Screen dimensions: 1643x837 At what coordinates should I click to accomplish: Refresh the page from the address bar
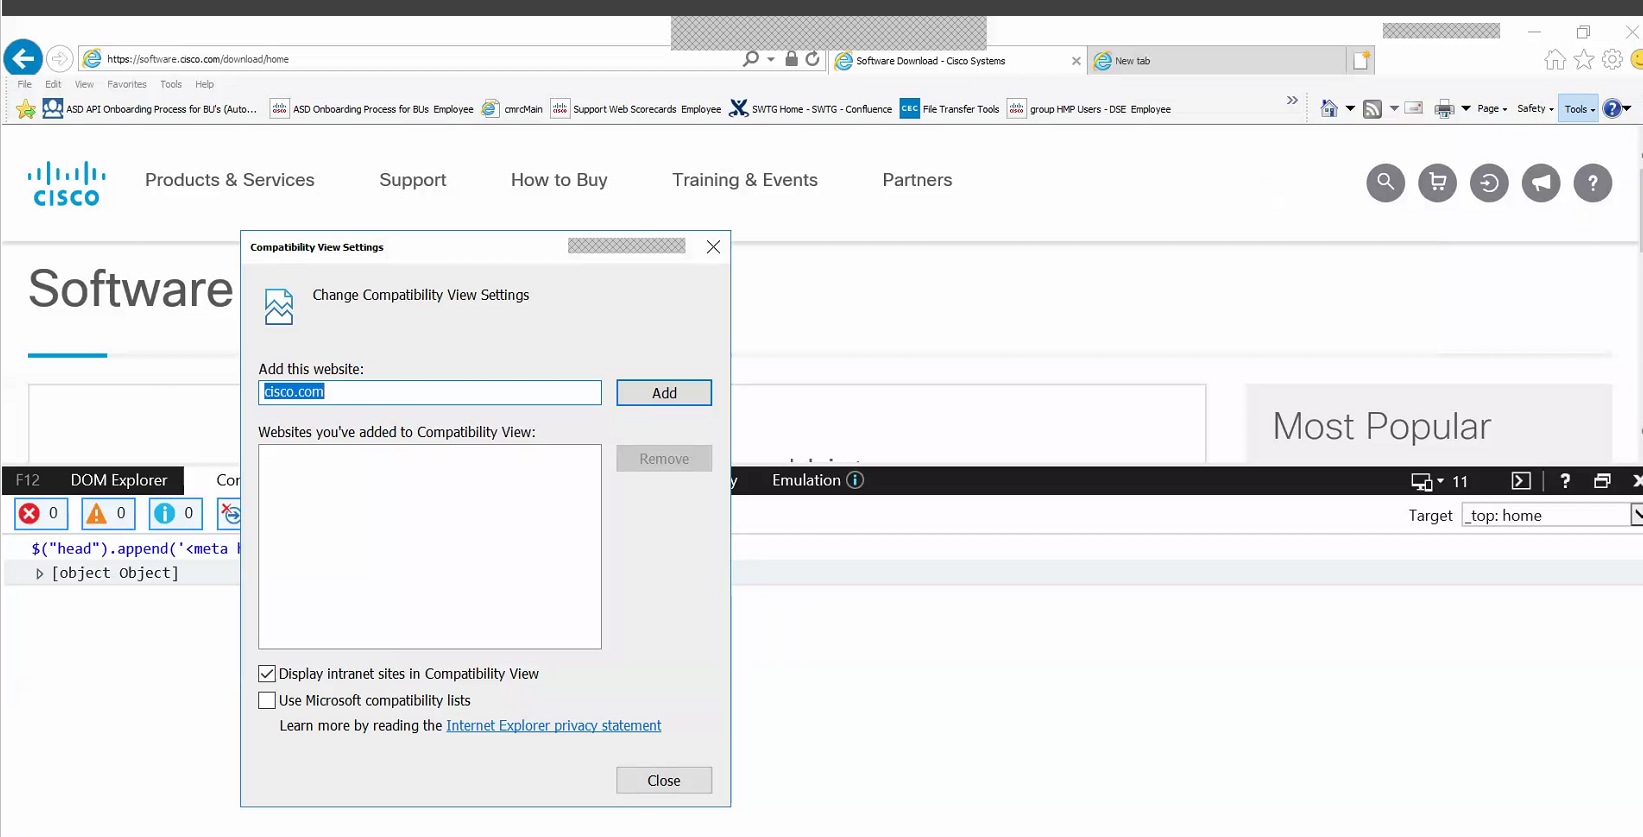tap(812, 59)
